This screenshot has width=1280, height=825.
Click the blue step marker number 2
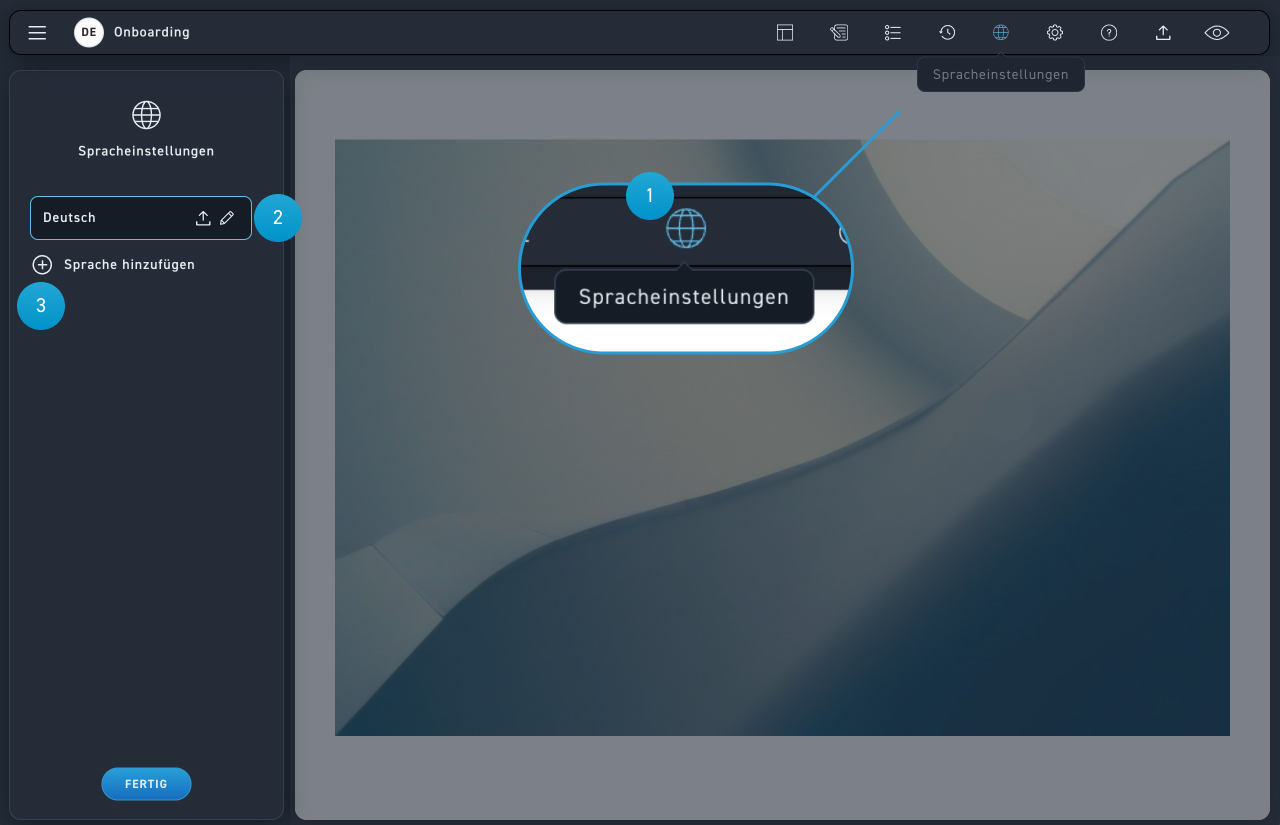[278, 218]
